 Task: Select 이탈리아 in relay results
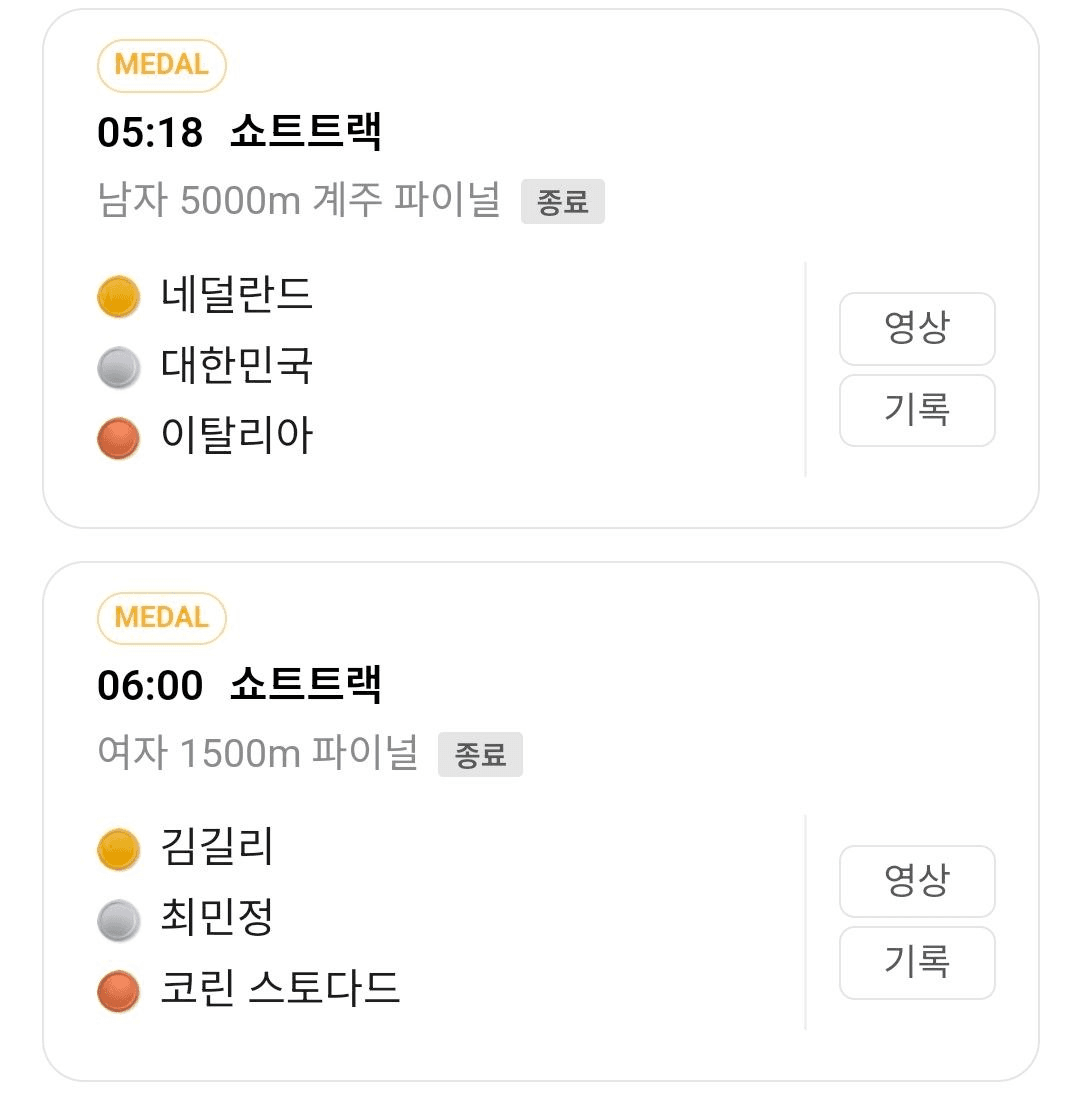237,437
